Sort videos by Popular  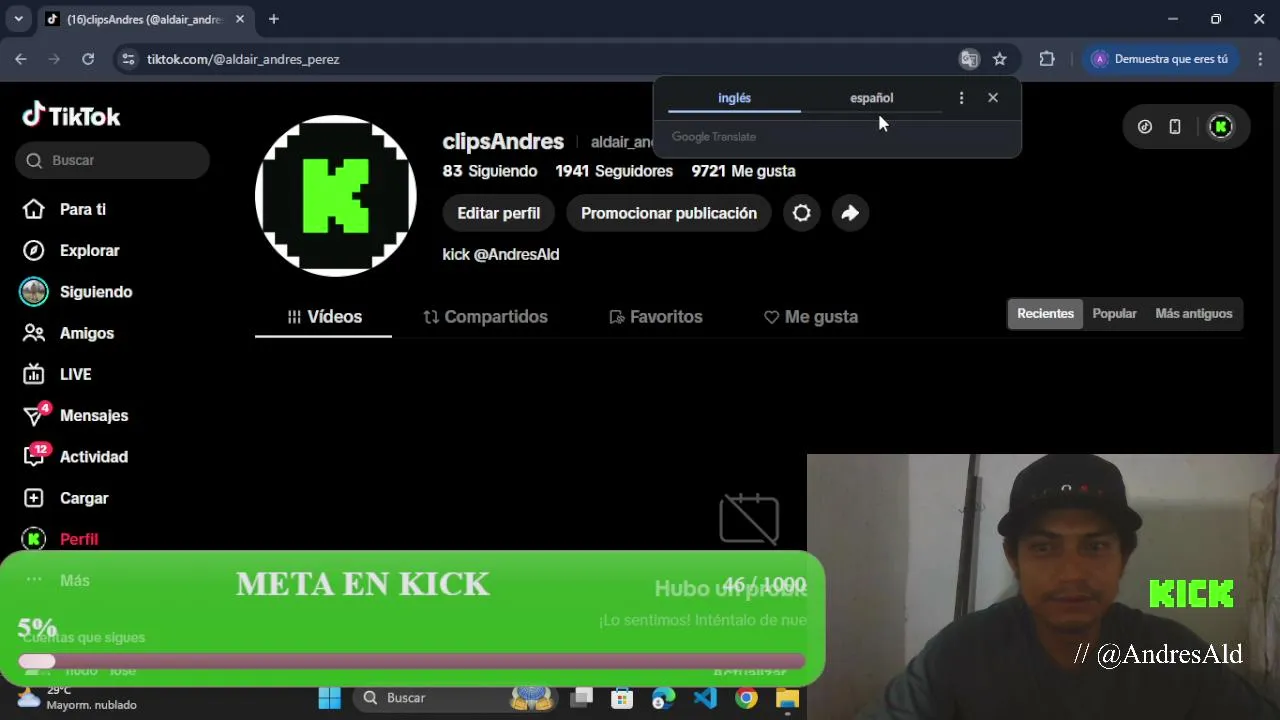[1114, 314]
